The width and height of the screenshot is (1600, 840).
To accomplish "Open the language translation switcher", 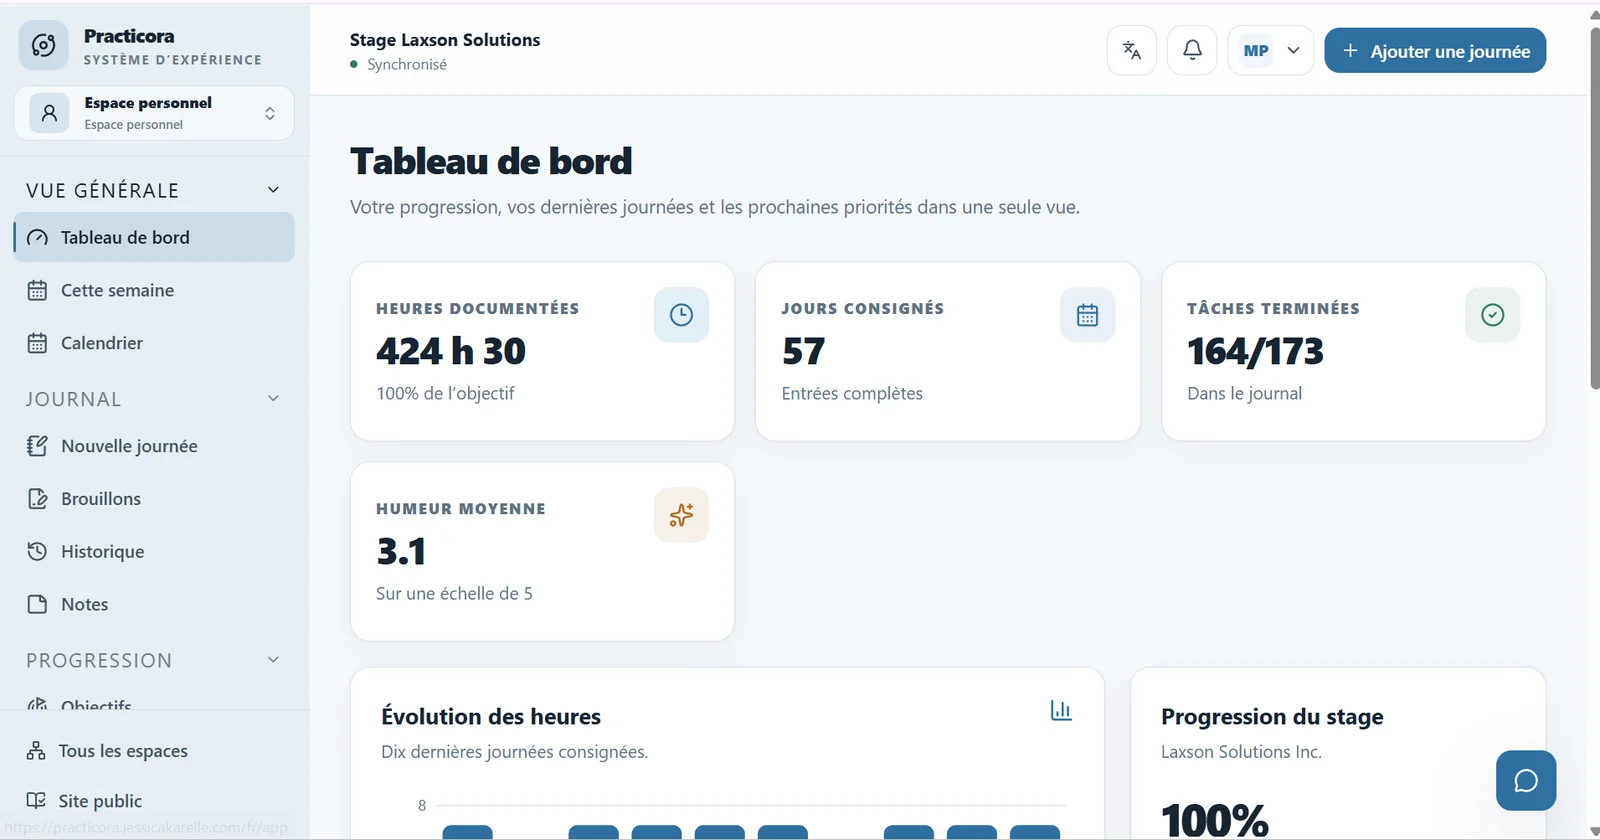I will [x=1132, y=50].
